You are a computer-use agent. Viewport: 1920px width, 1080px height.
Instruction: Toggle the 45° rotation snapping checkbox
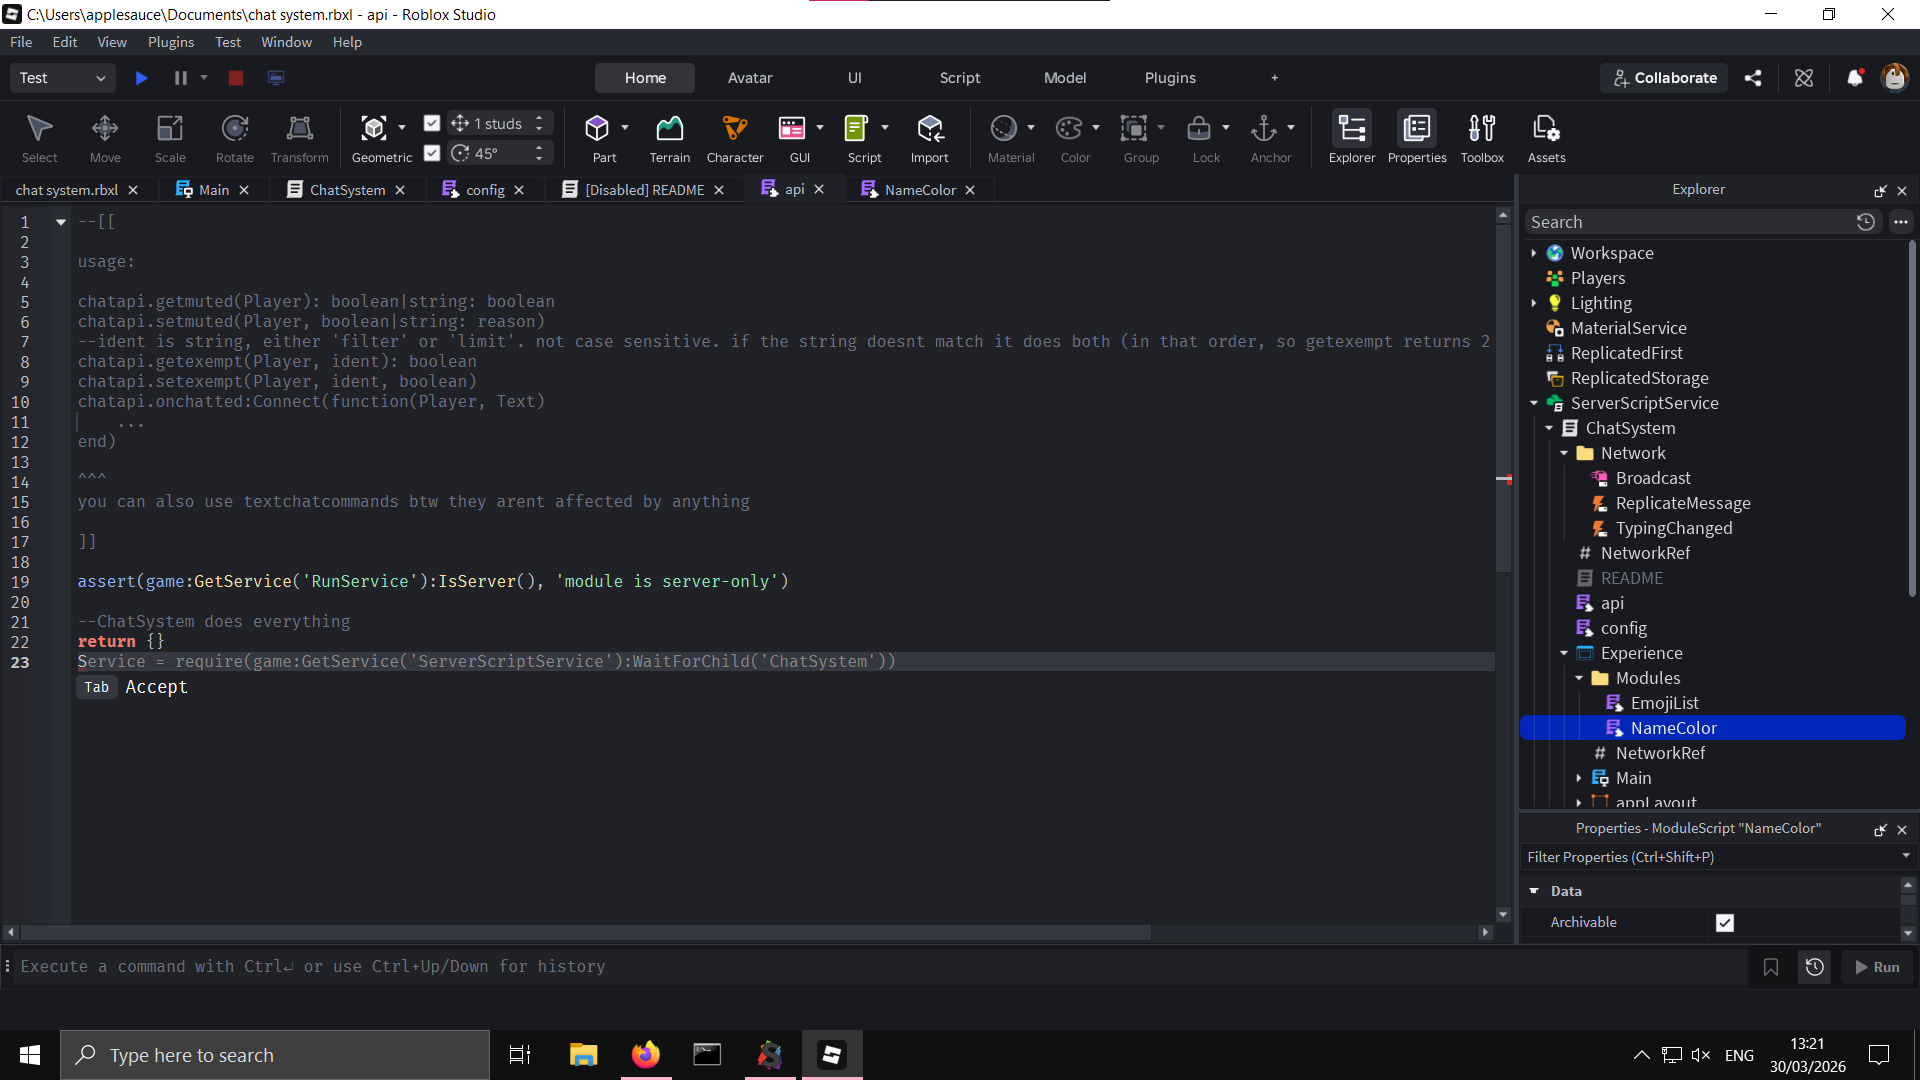pyautogui.click(x=432, y=153)
